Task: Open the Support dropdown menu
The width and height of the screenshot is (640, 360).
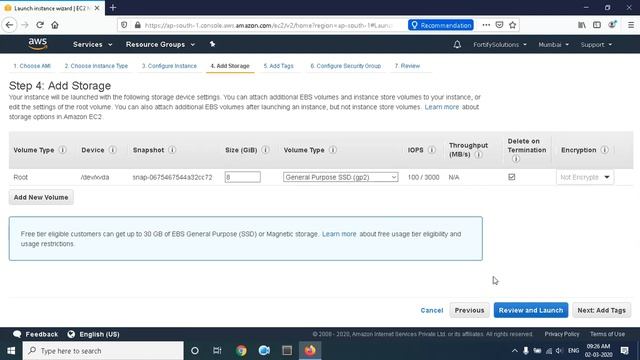Action: tap(596, 44)
